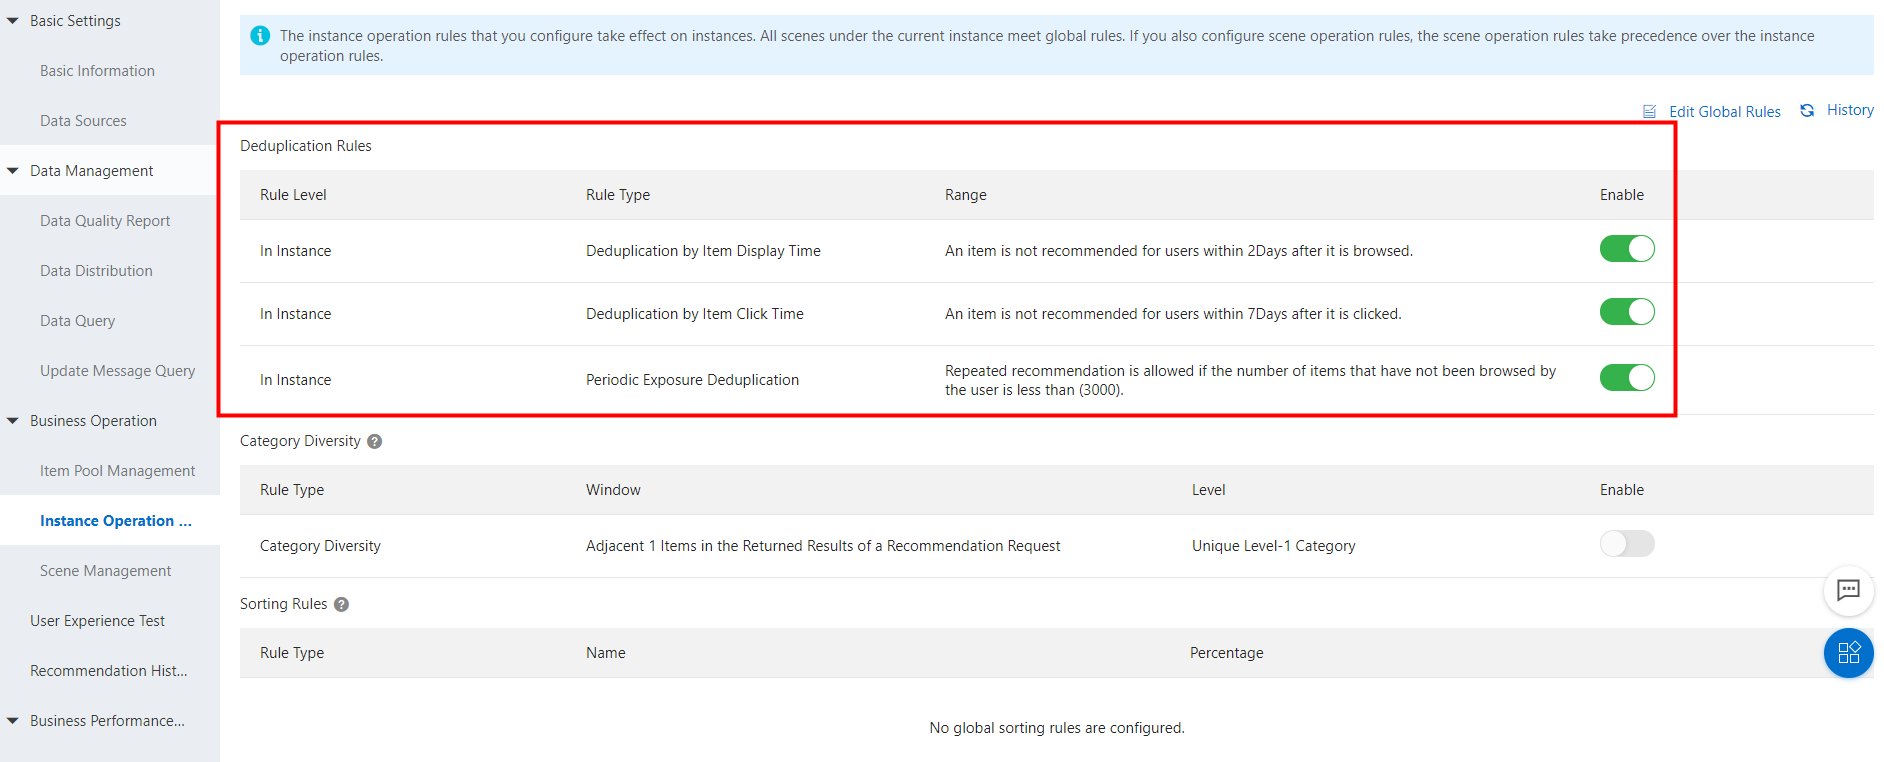Enable the Category Diversity rule switch
This screenshot has width=1884, height=762.
click(1626, 544)
